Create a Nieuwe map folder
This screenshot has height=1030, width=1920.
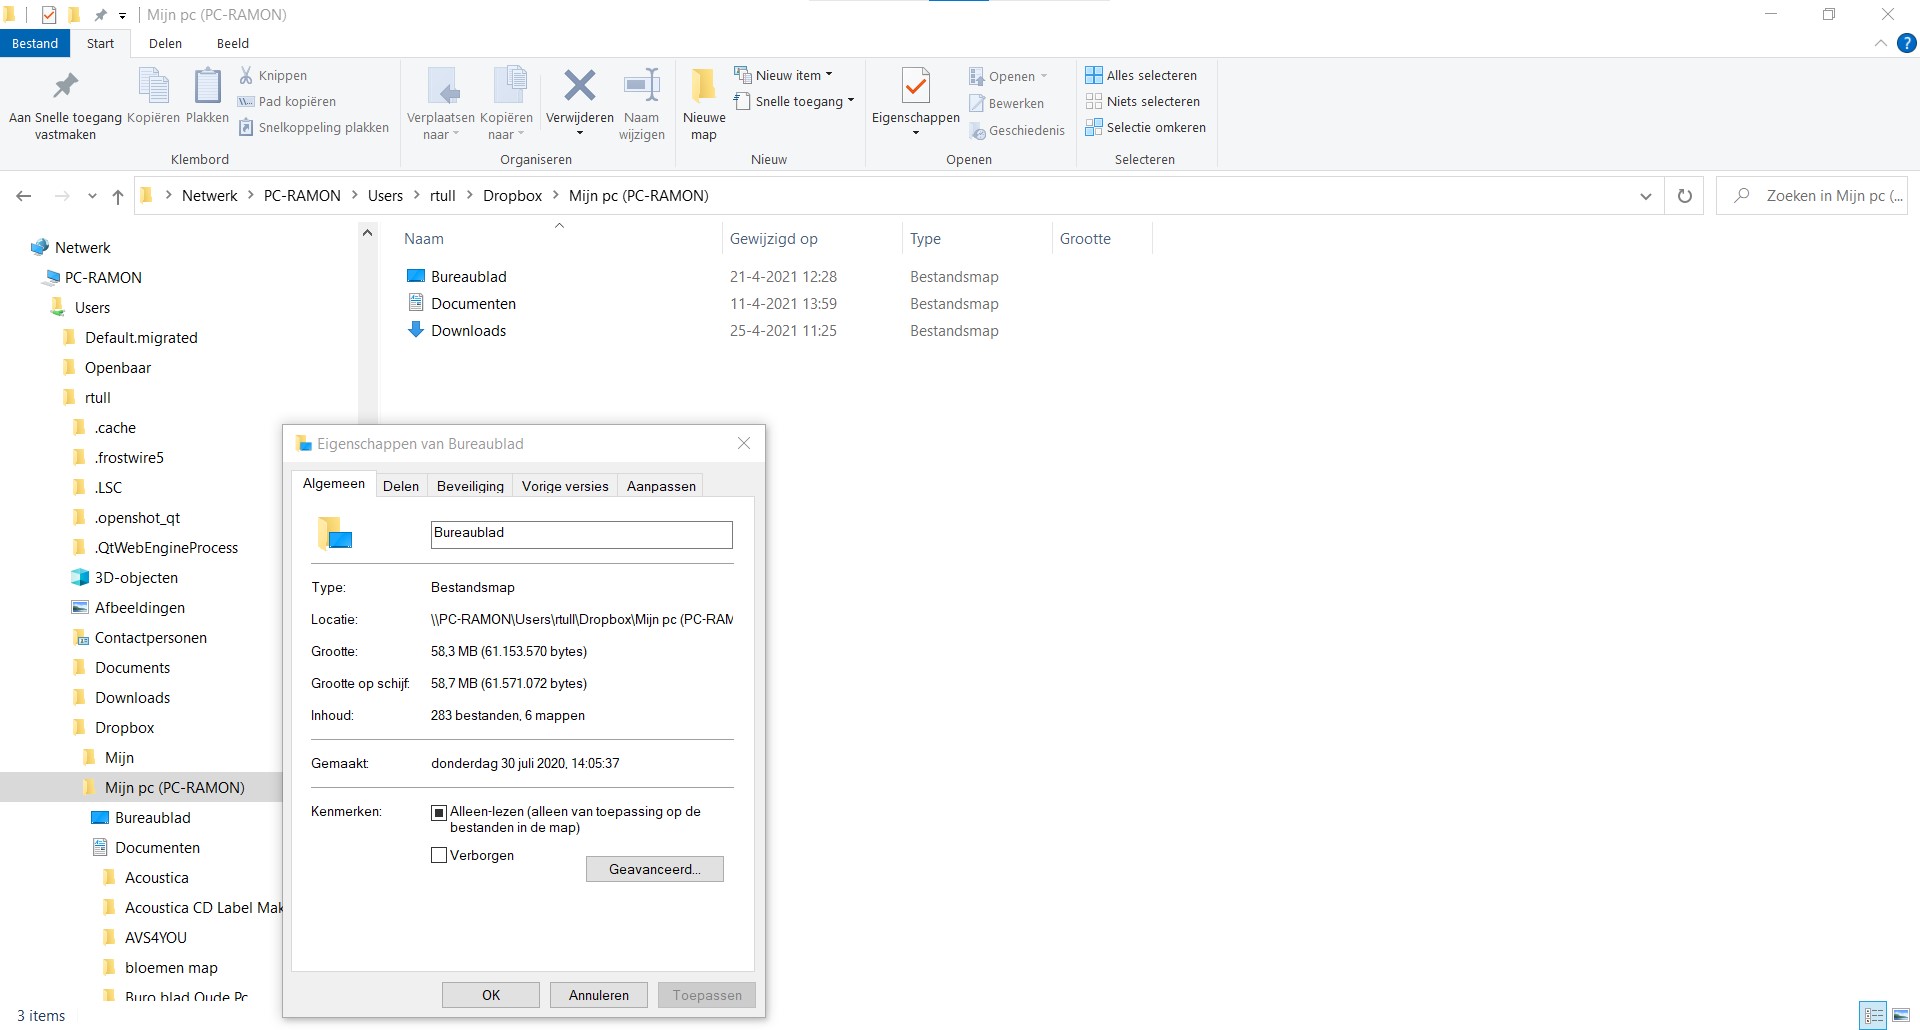704,104
